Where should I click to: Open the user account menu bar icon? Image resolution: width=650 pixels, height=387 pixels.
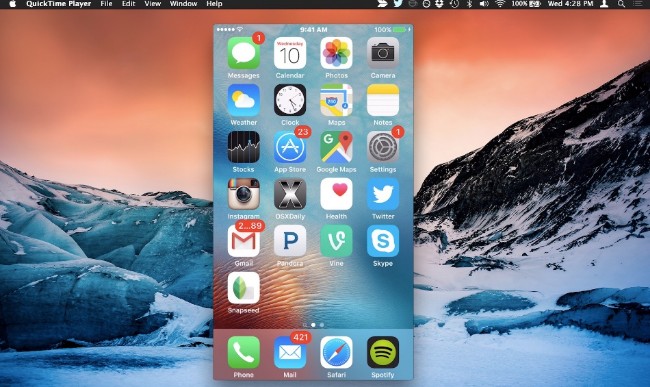tap(604, 4)
